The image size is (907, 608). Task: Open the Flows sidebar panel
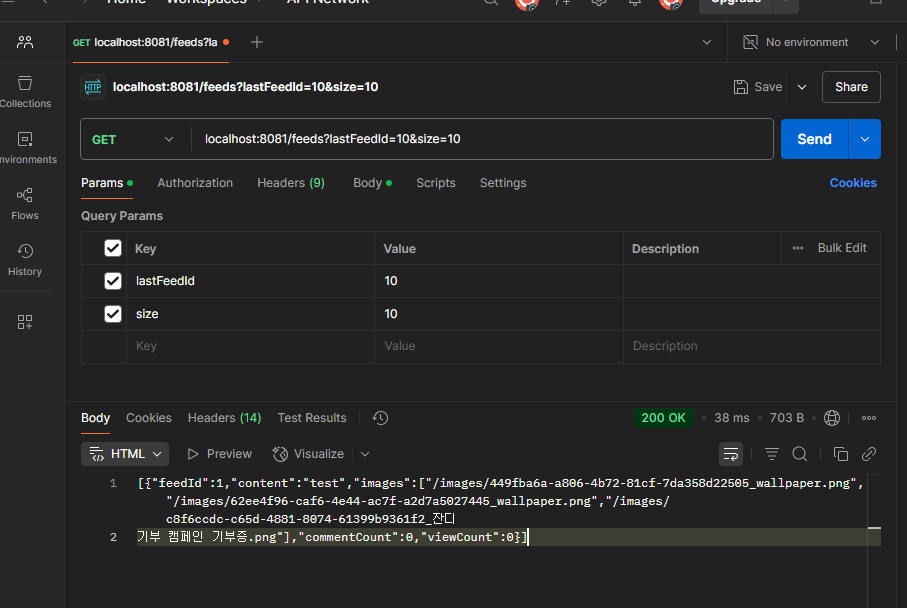pos(25,204)
